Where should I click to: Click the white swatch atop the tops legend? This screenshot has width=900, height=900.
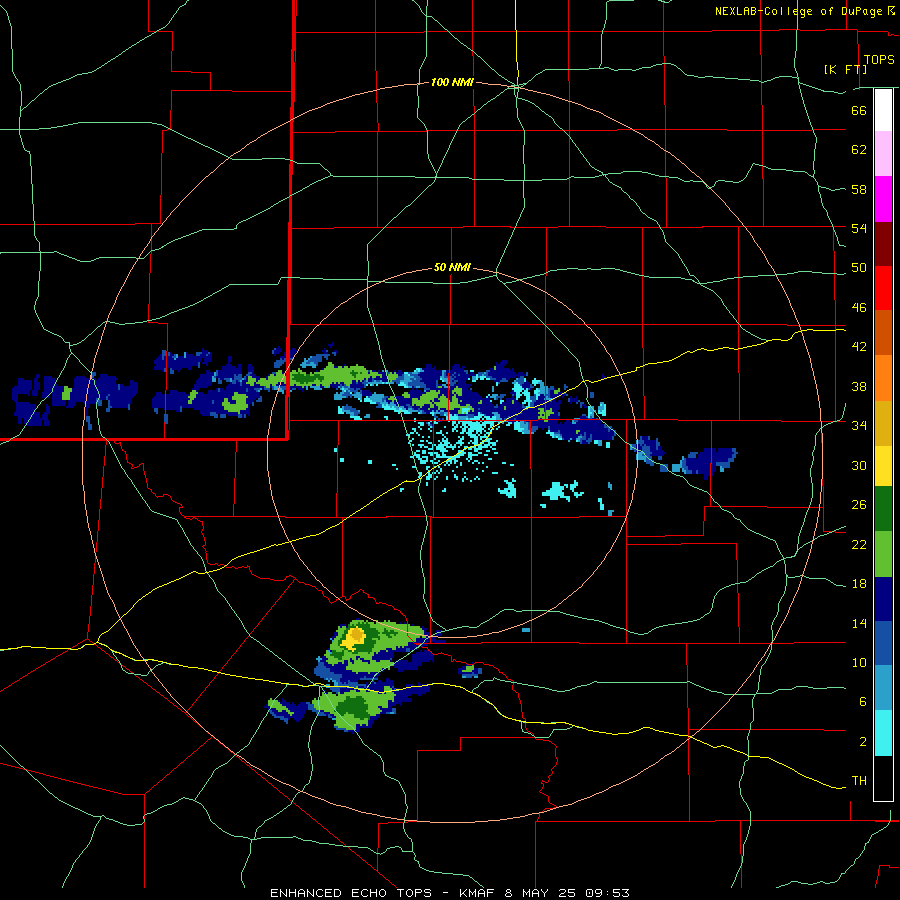tap(883, 110)
